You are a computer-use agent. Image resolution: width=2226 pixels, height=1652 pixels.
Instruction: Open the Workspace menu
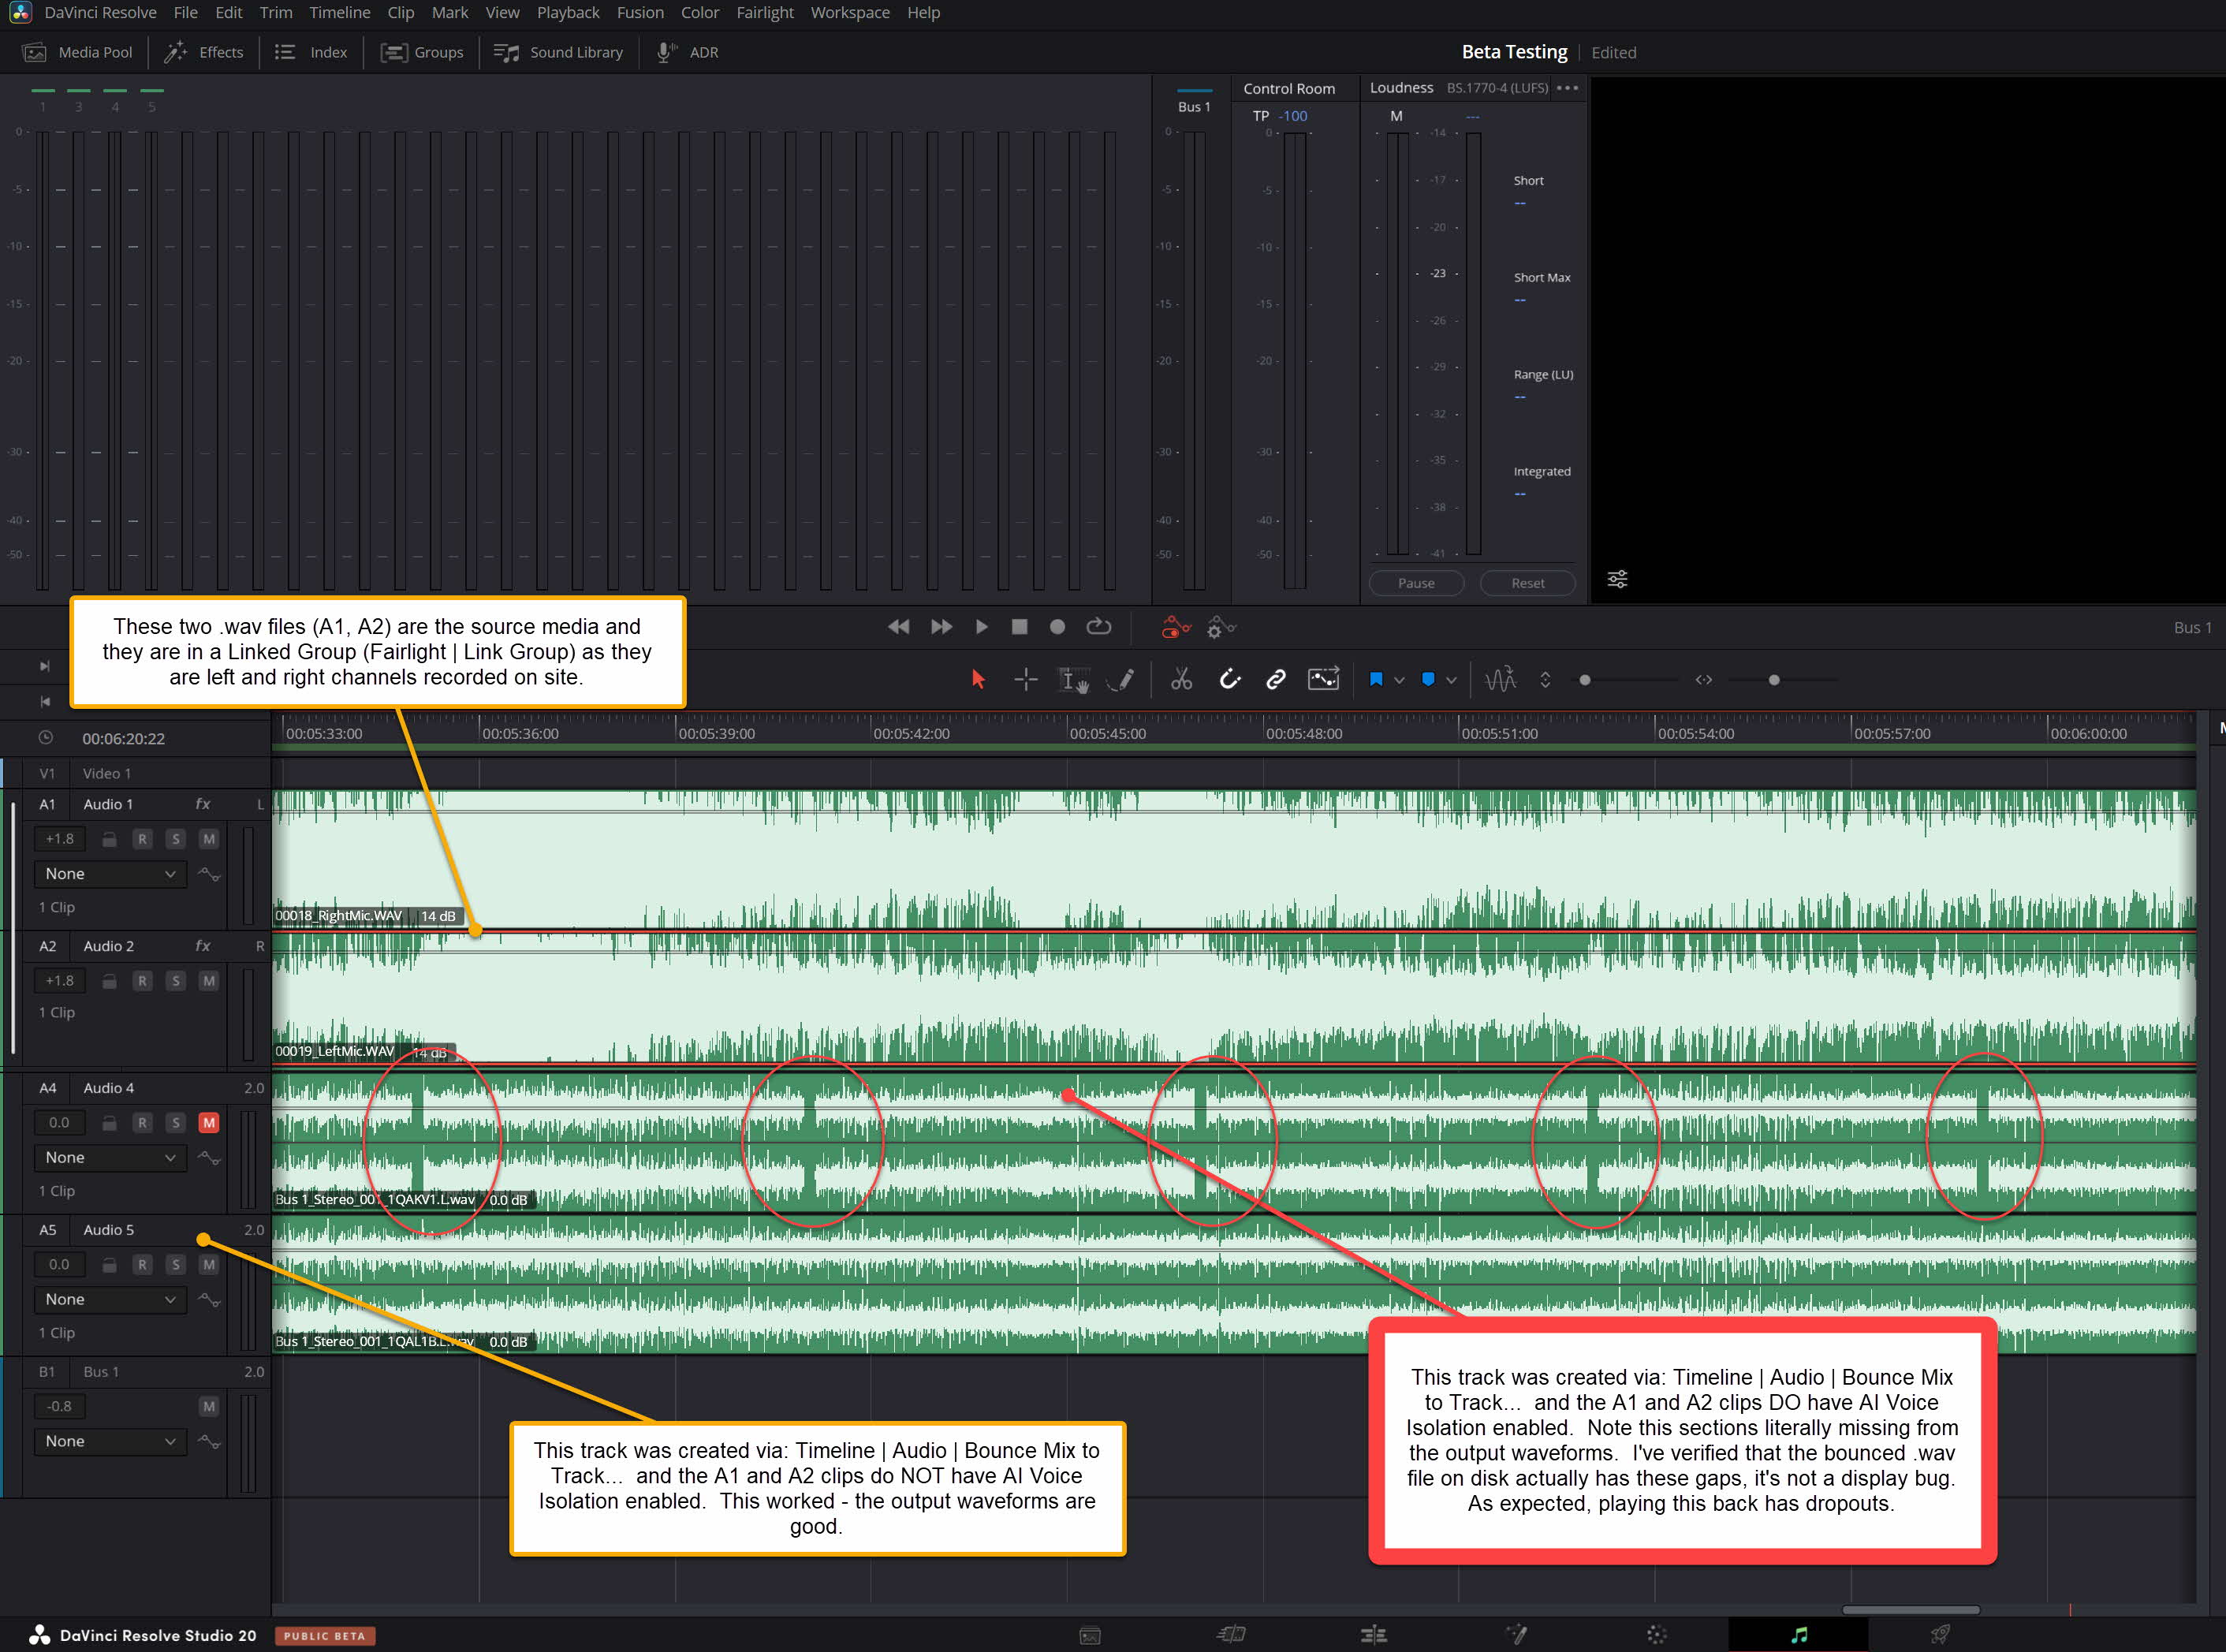[850, 13]
